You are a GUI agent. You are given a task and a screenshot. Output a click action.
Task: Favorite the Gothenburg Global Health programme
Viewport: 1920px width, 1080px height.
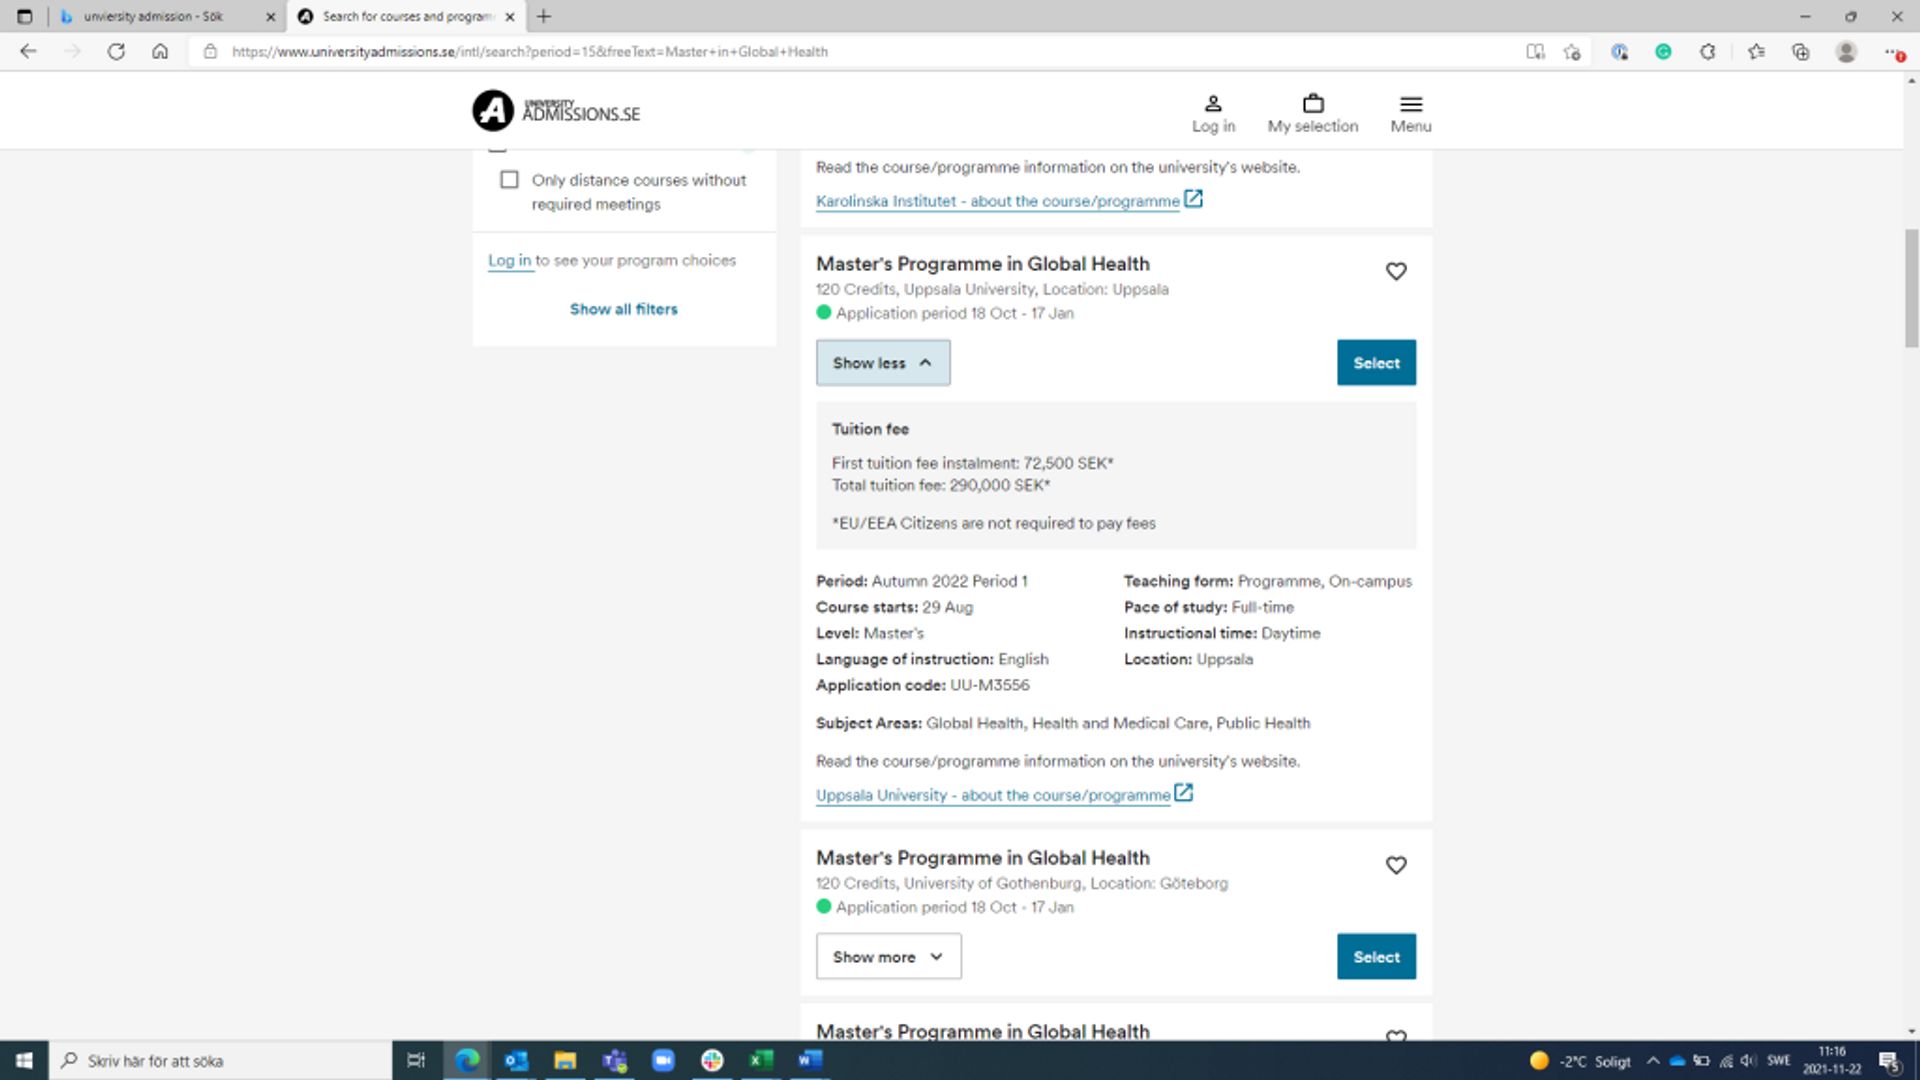point(1396,865)
